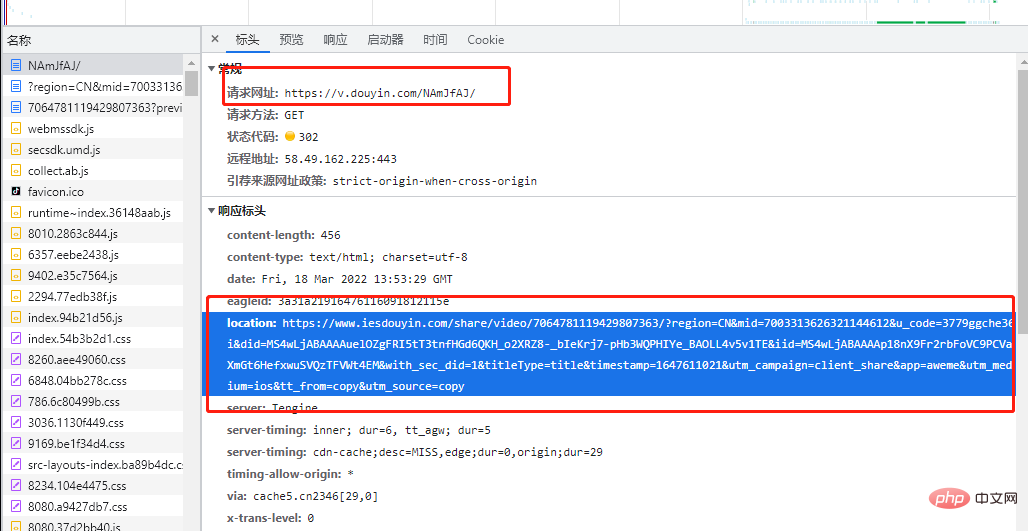Select secsdk.umd.js request
The width and height of the screenshot is (1028, 531).
tap(92, 149)
